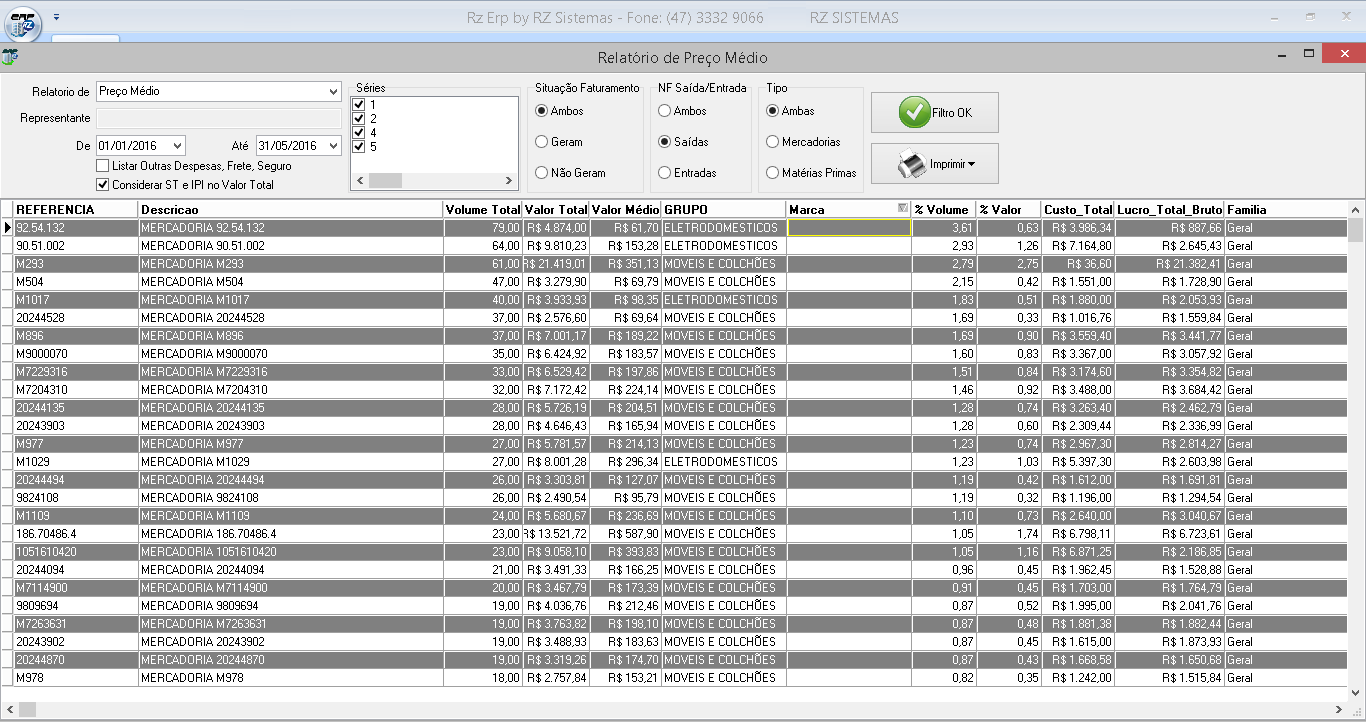Viewport: 1366px width, 722px height.
Task: Enable Listar Outras Despesas, Frete, Seguro checkbox
Action: coord(103,166)
